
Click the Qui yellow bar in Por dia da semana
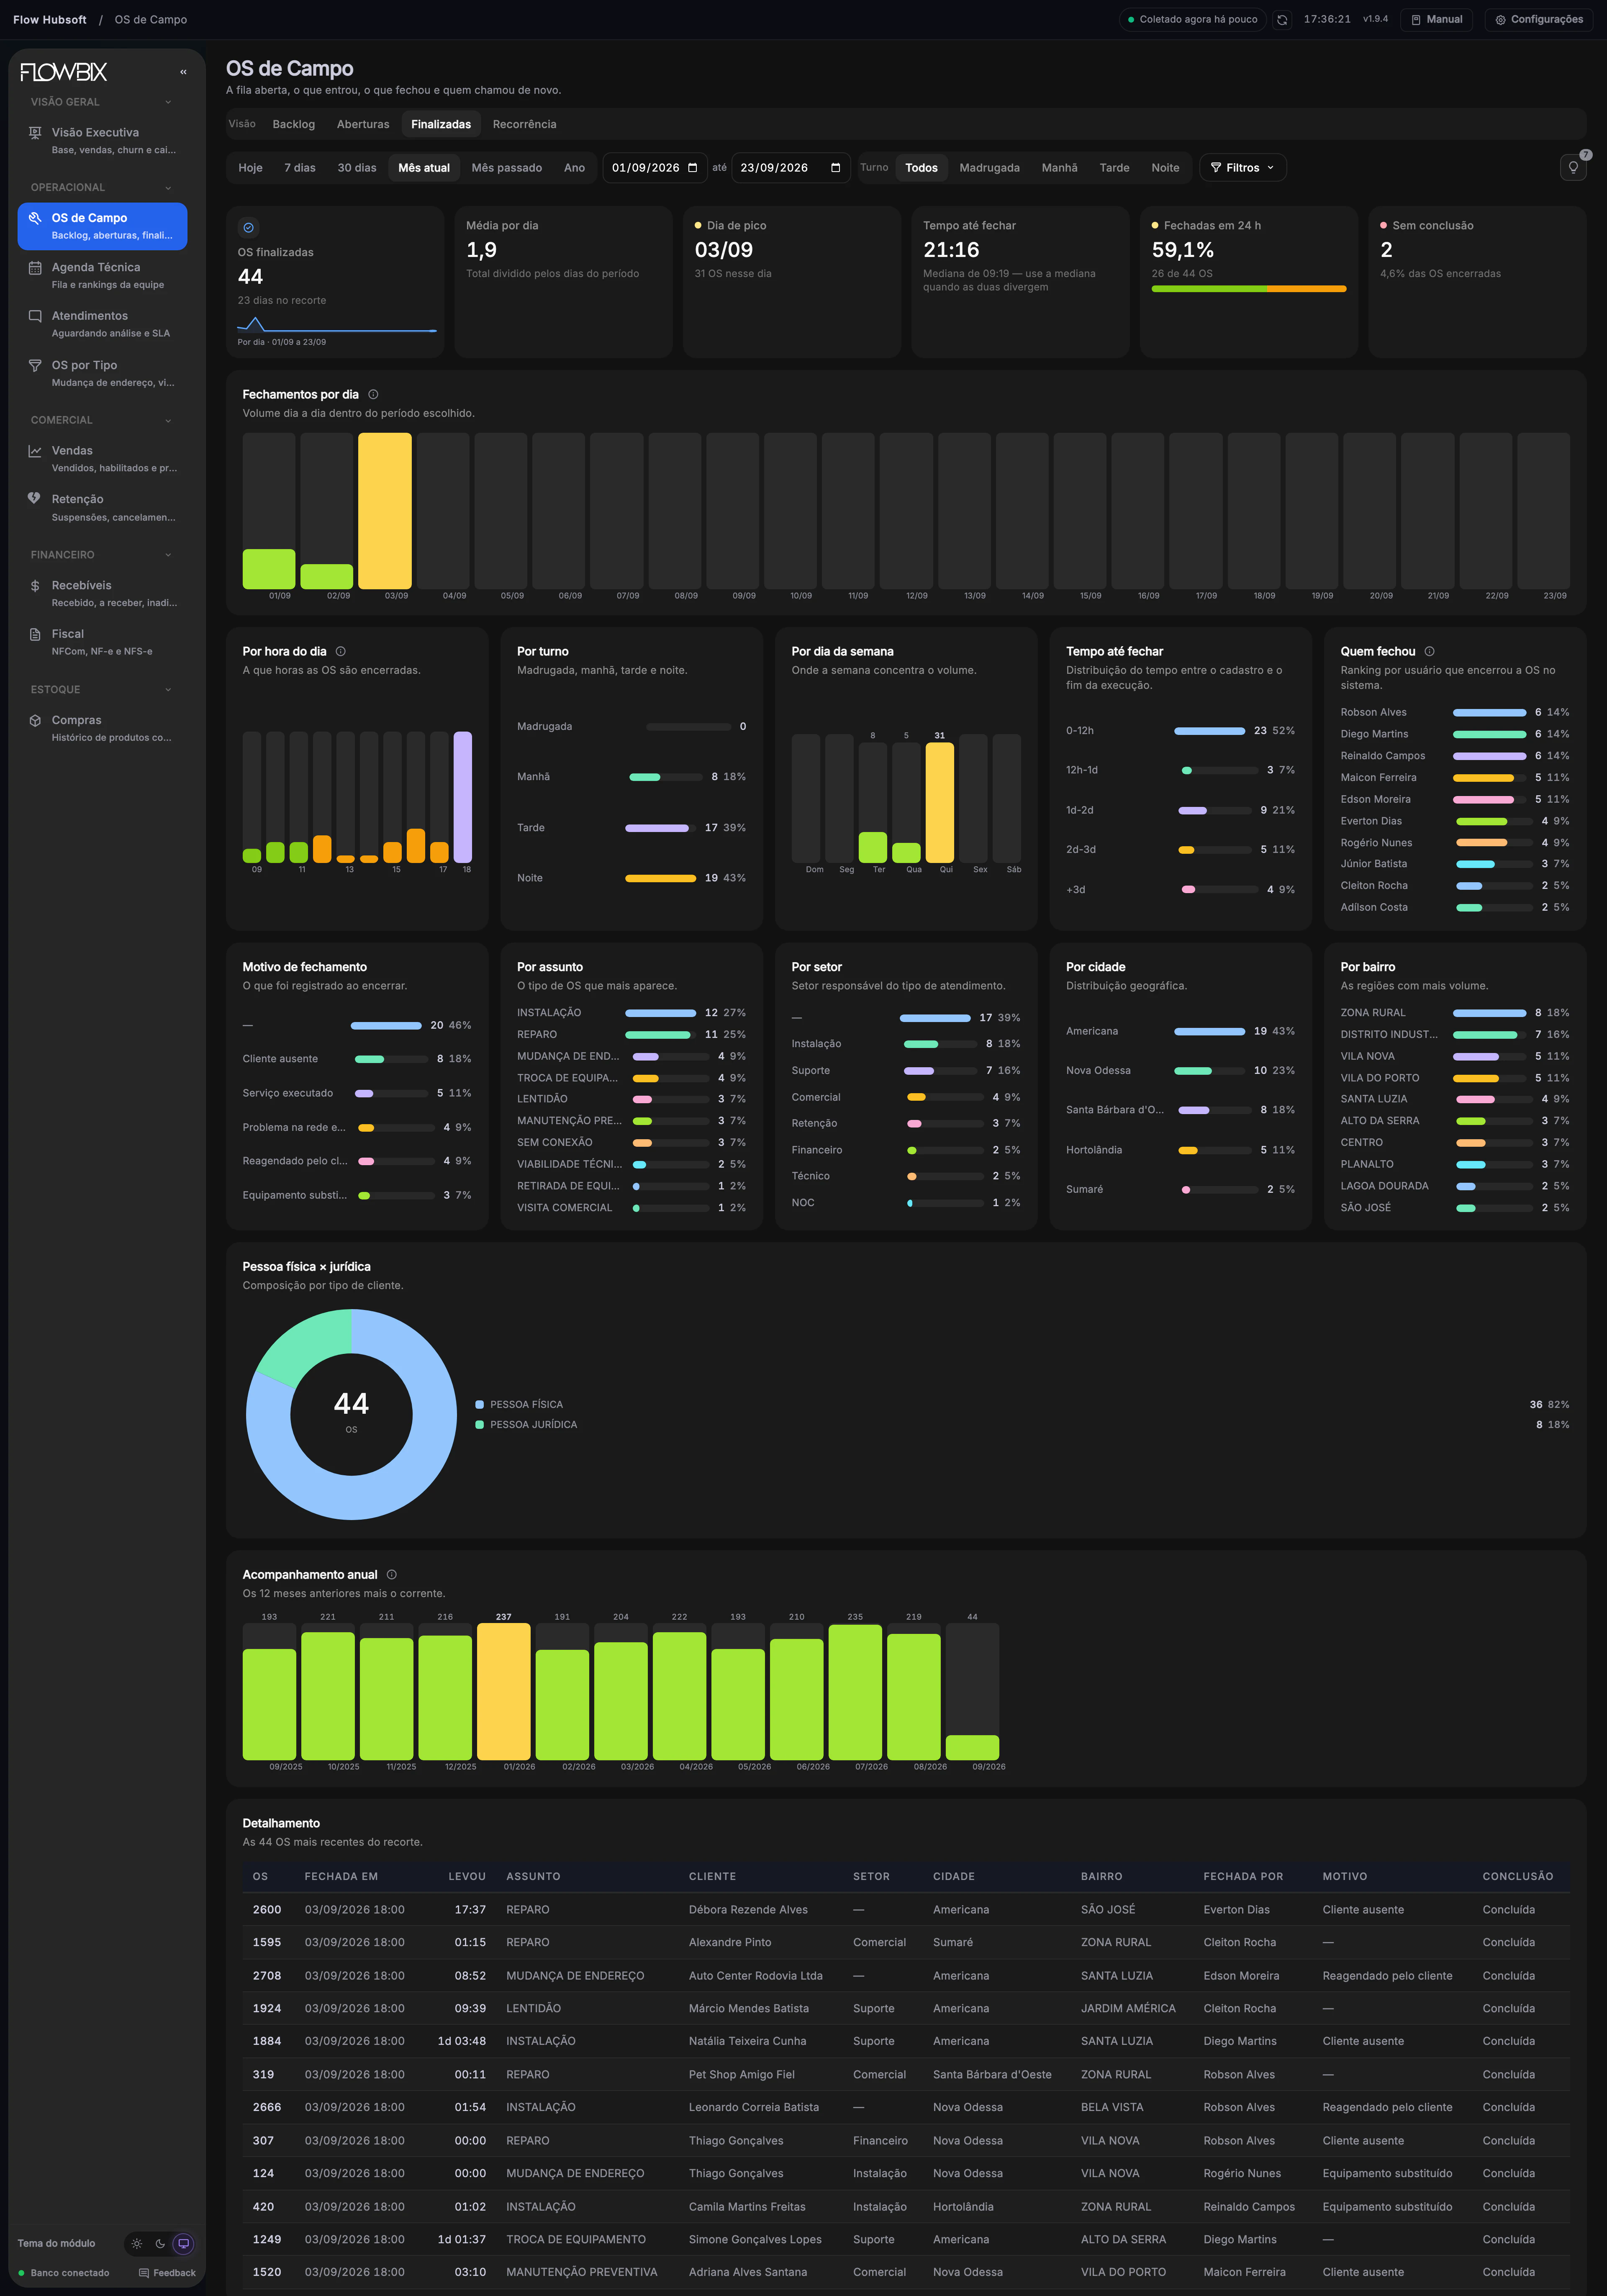940,803
